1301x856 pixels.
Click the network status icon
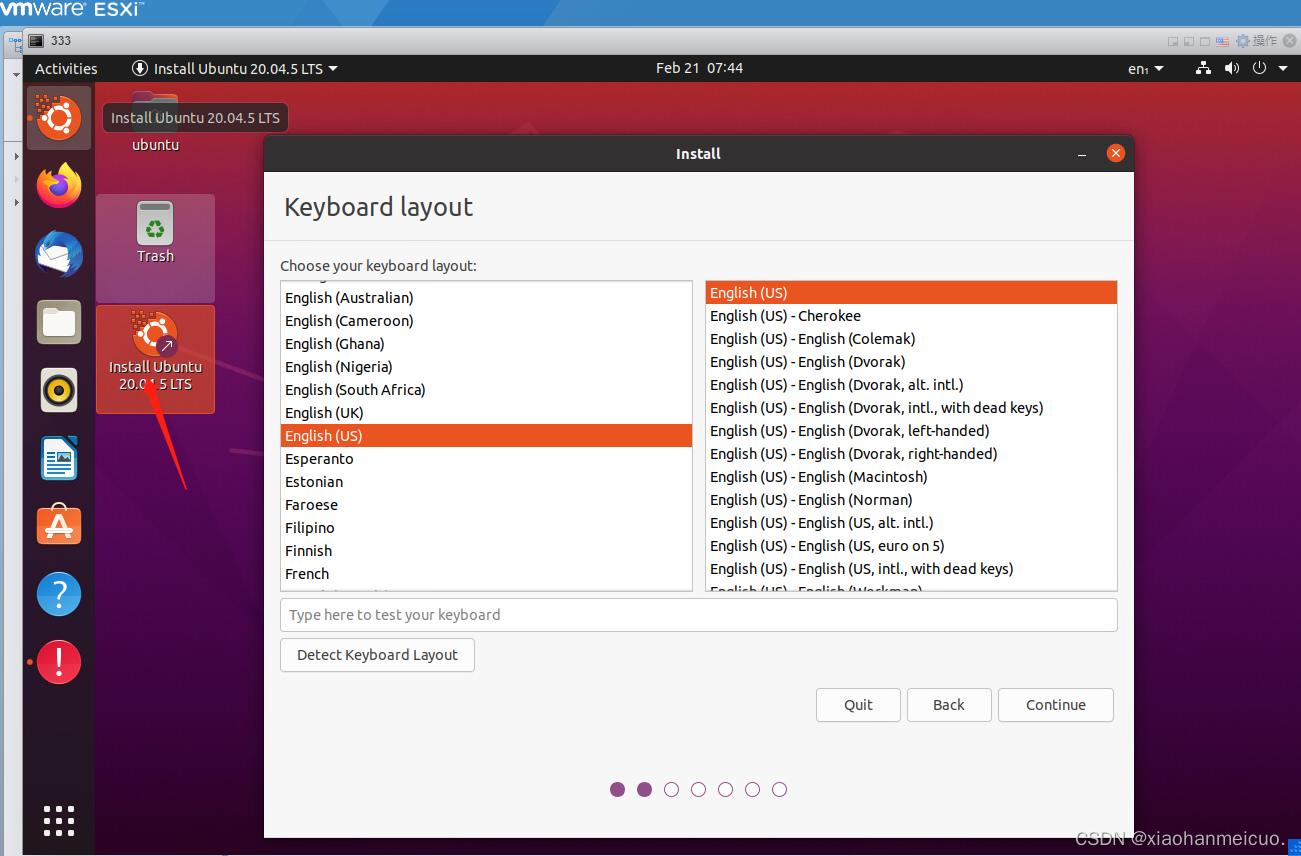pyautogui.click(x=1202, y=68)
